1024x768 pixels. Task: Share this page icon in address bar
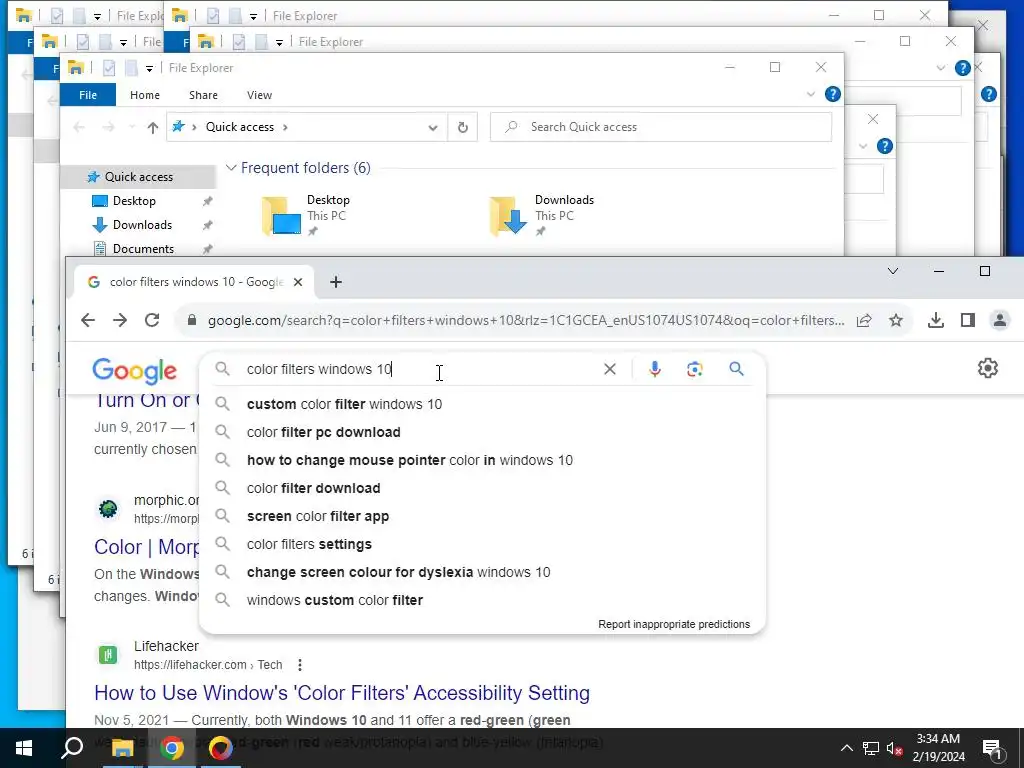tap(864, 320)
